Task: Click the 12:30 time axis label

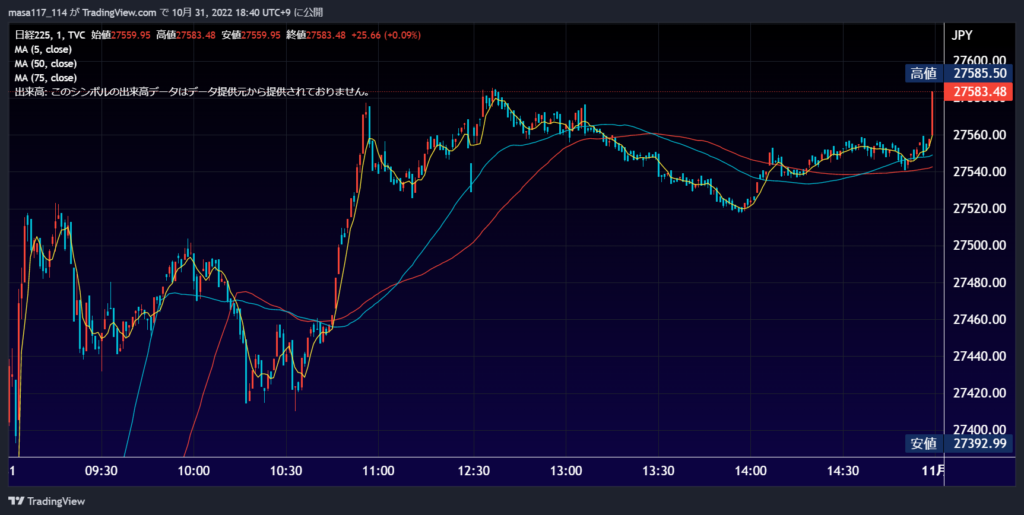Action: point(473,471)
